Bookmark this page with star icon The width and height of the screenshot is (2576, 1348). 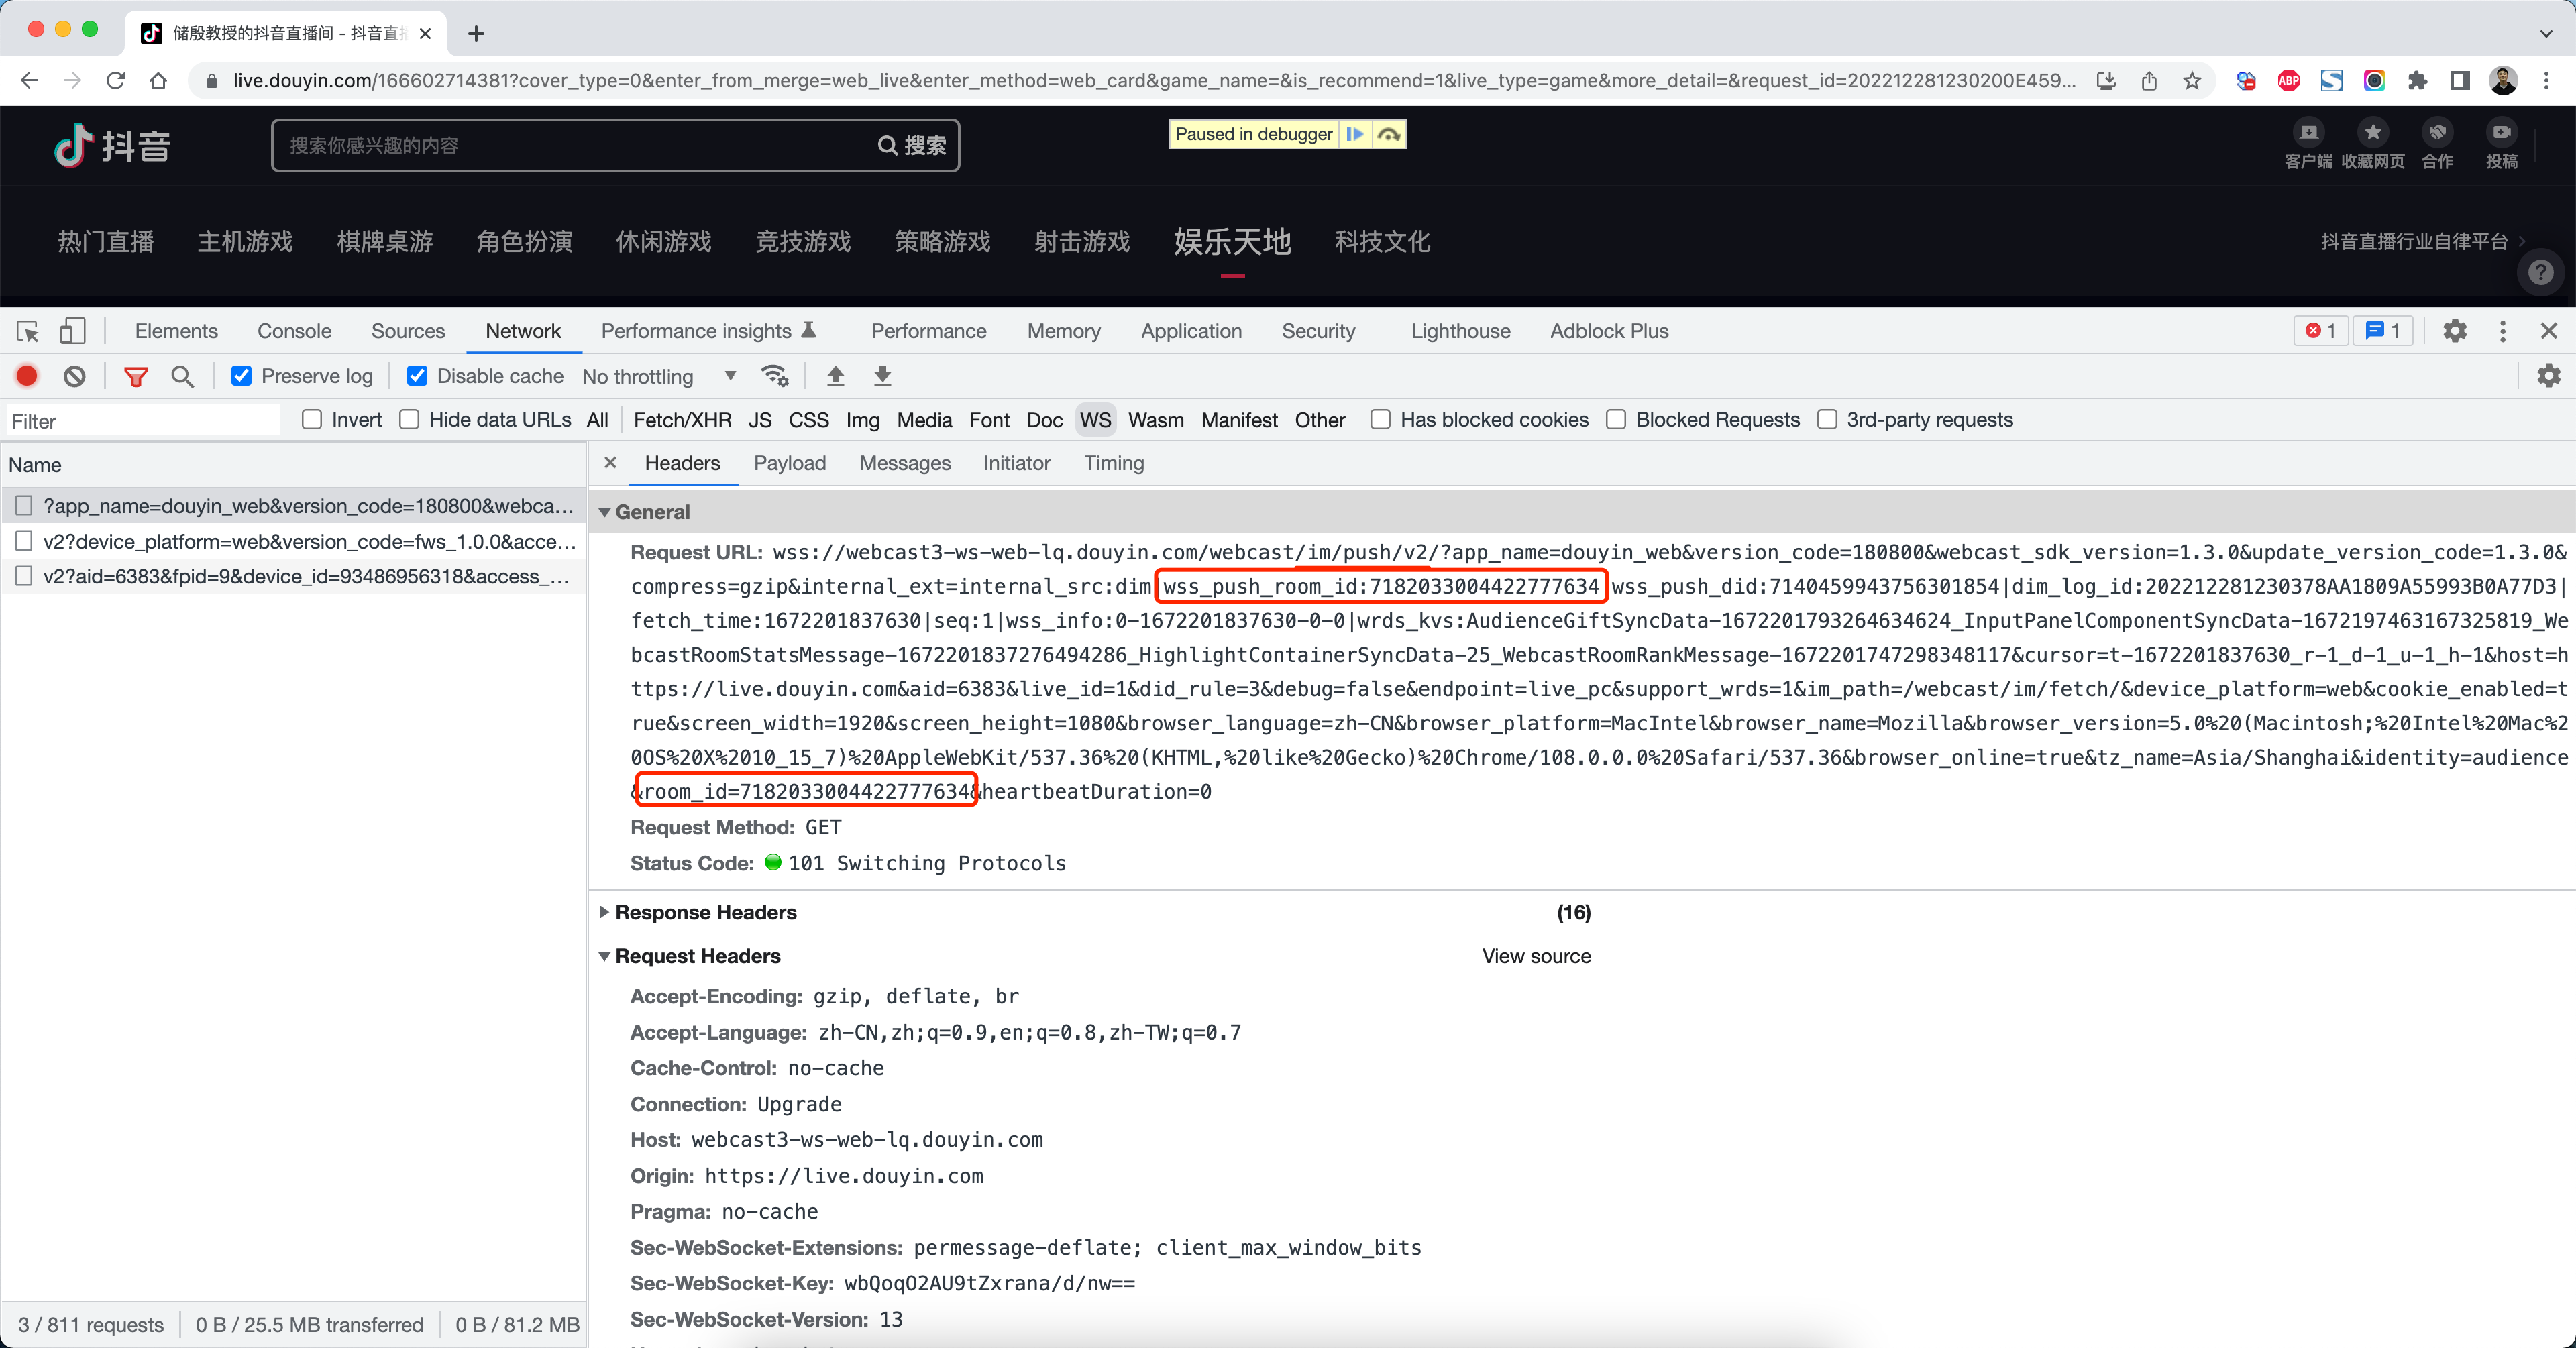coord(2191,81)
